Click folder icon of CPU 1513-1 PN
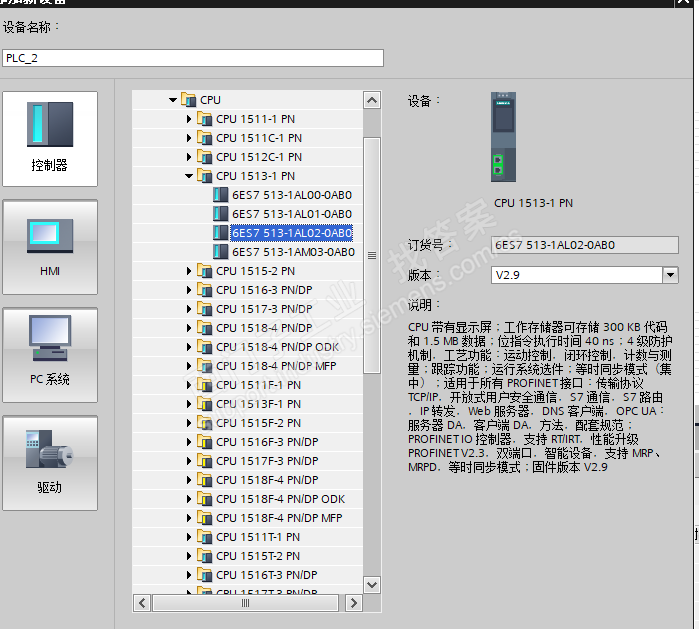 click(x=205, y=176)
